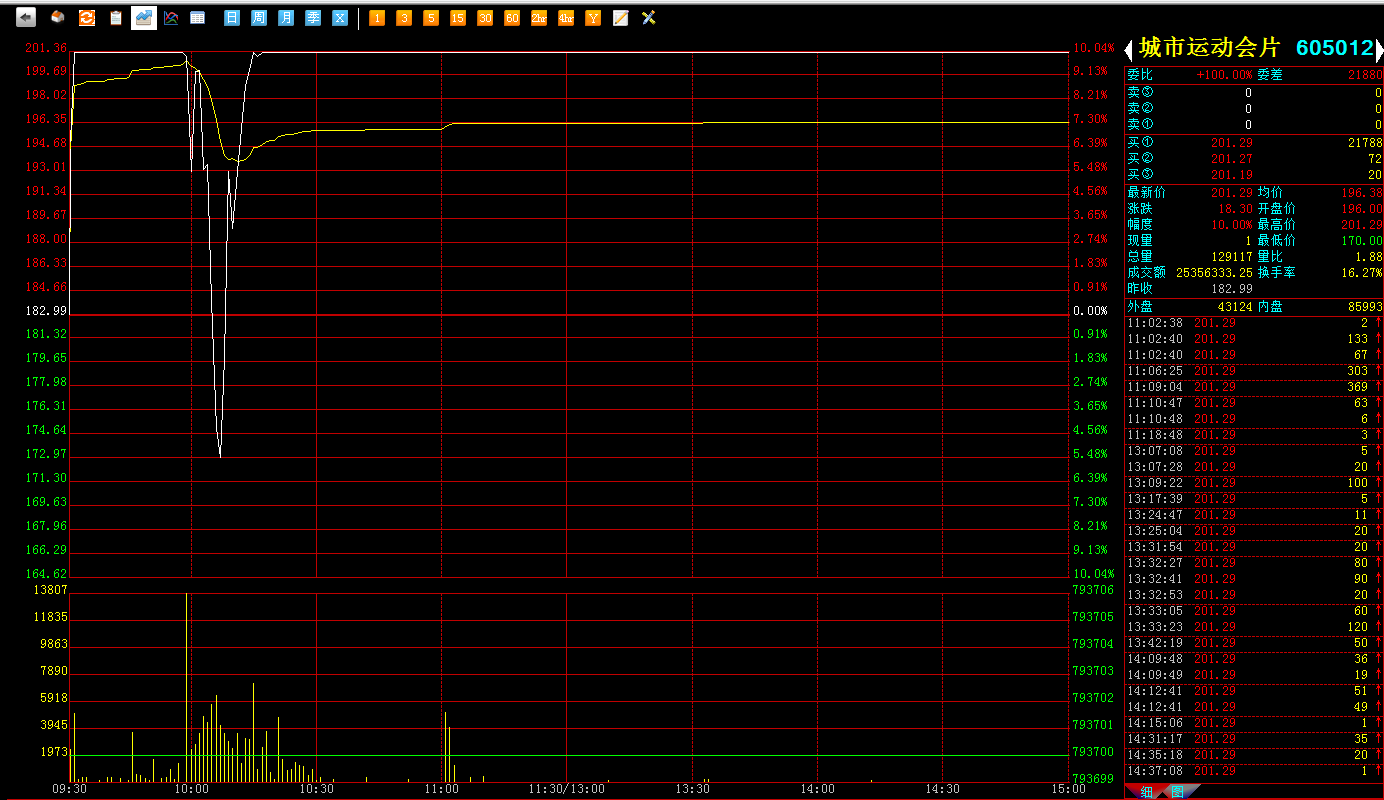Click the 外盘 value 43124
The width and height of the screenshot is (1384, 800).
[x=1235, y=307]
